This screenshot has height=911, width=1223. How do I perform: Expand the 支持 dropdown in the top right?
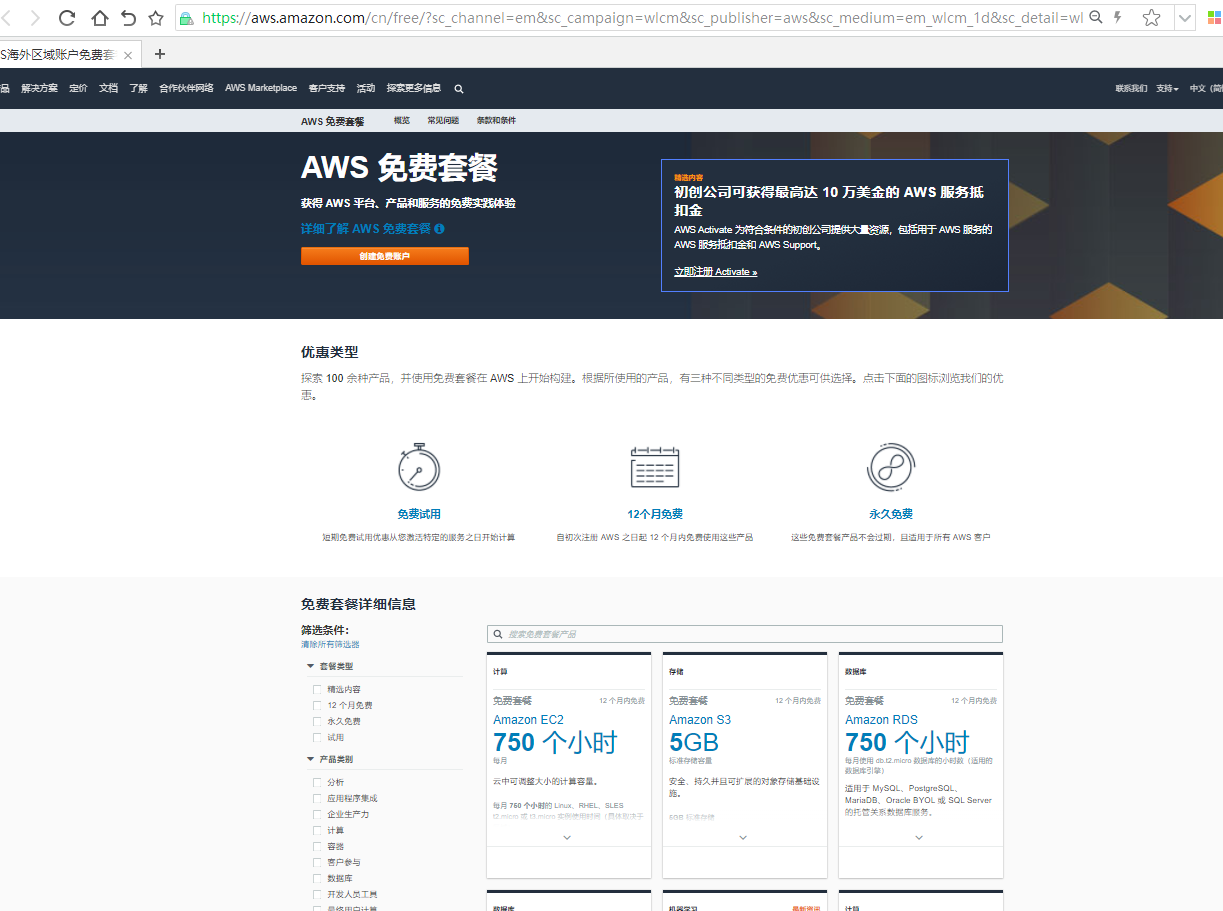pyautogui.click(x=1167, y=89)
